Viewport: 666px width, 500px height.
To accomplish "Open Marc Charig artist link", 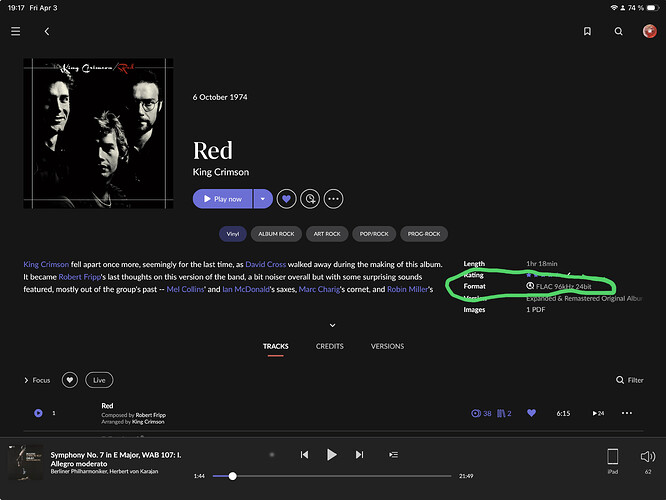I will 319,289.
